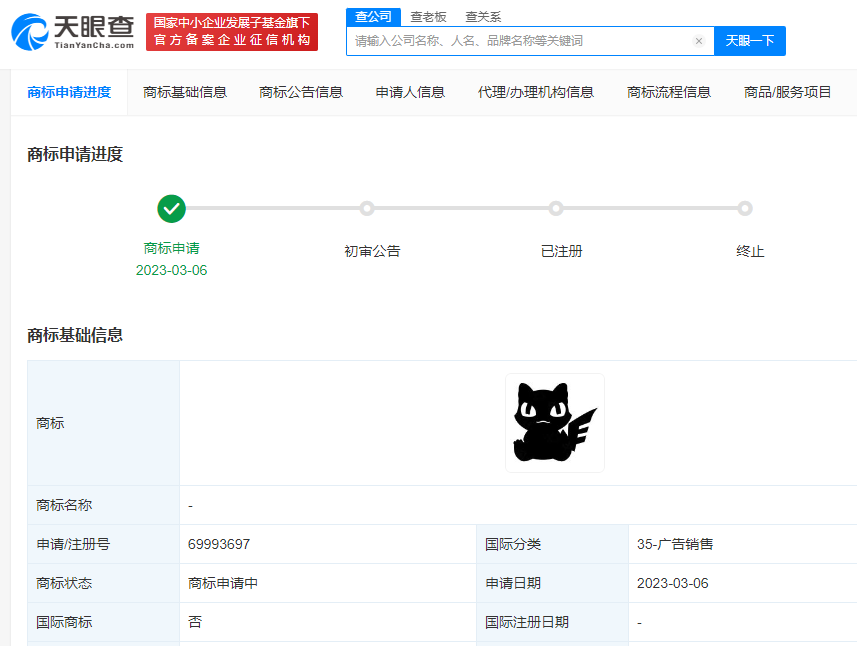Click the black cat trademark image
Screen dimensions: 857x646
pos(554,422)
